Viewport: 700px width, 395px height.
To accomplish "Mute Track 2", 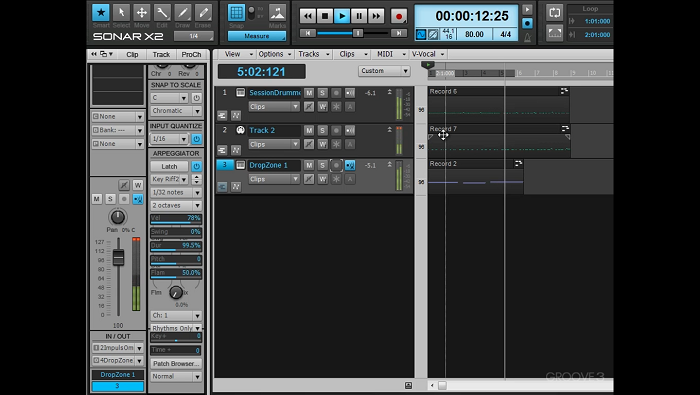I will pyautogui.click(x=308, y=130).
